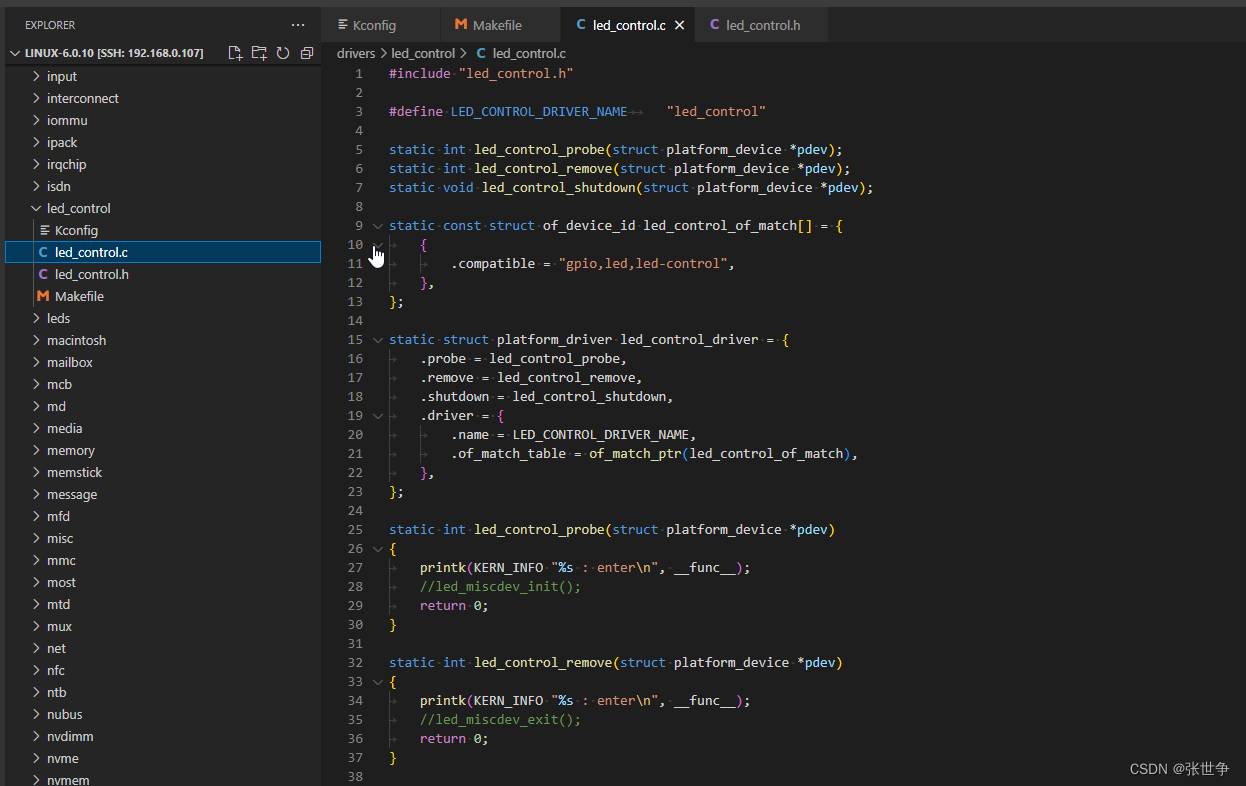Image resolution: width=1246 pixels, height=786 pixels.
Task: Click the Kconfig tab's file icon
Action: 343,25
